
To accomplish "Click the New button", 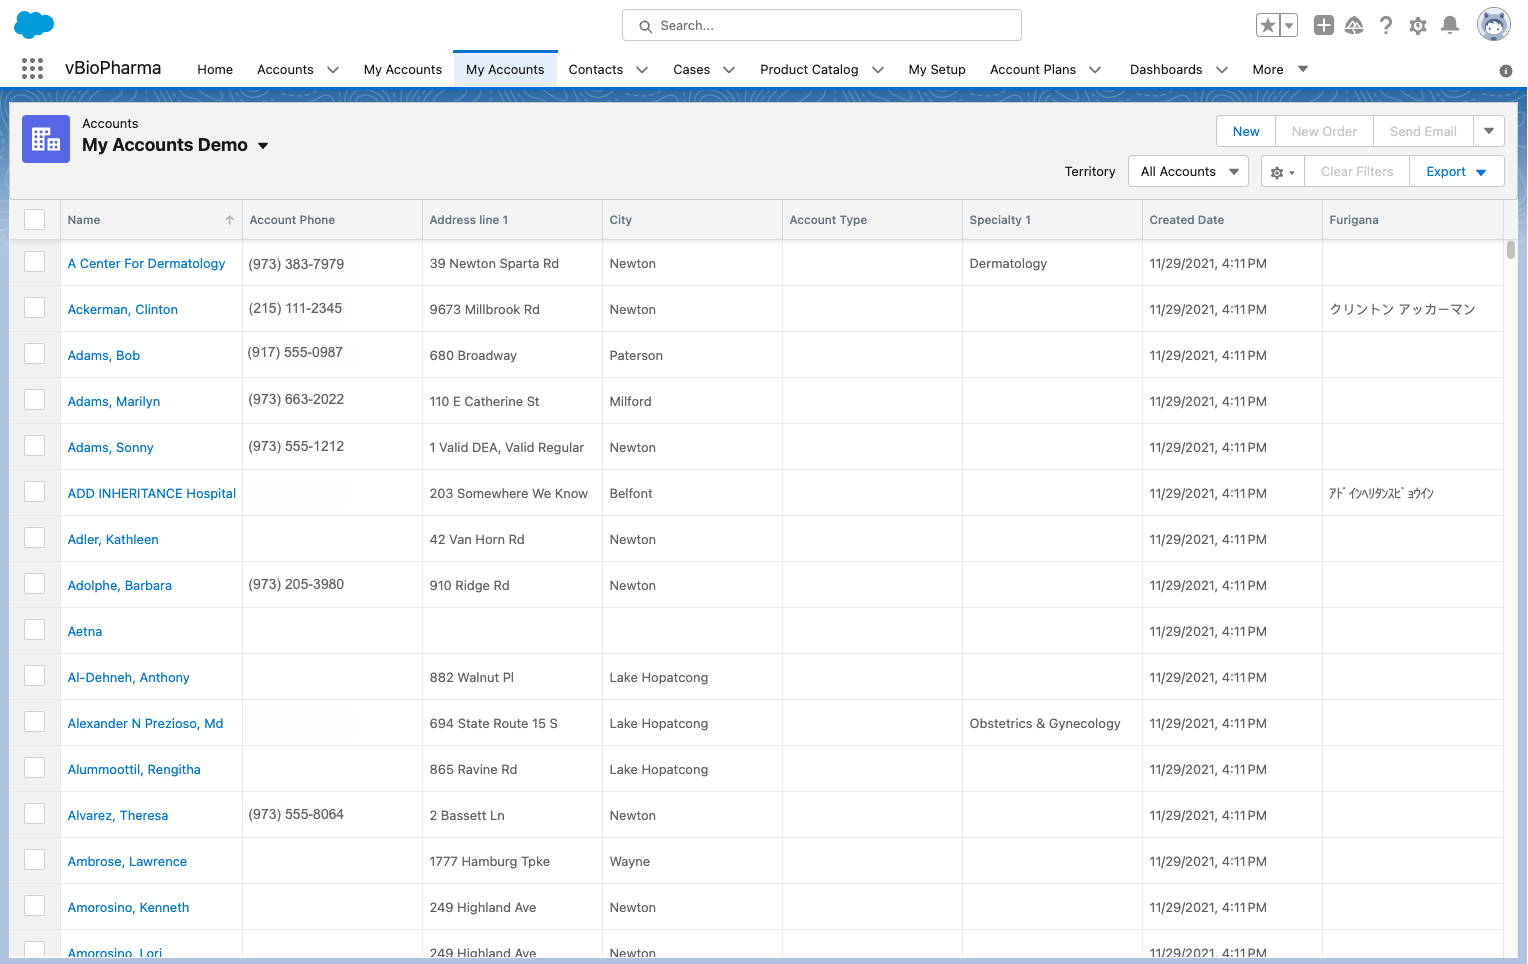I will point(1245,131).
